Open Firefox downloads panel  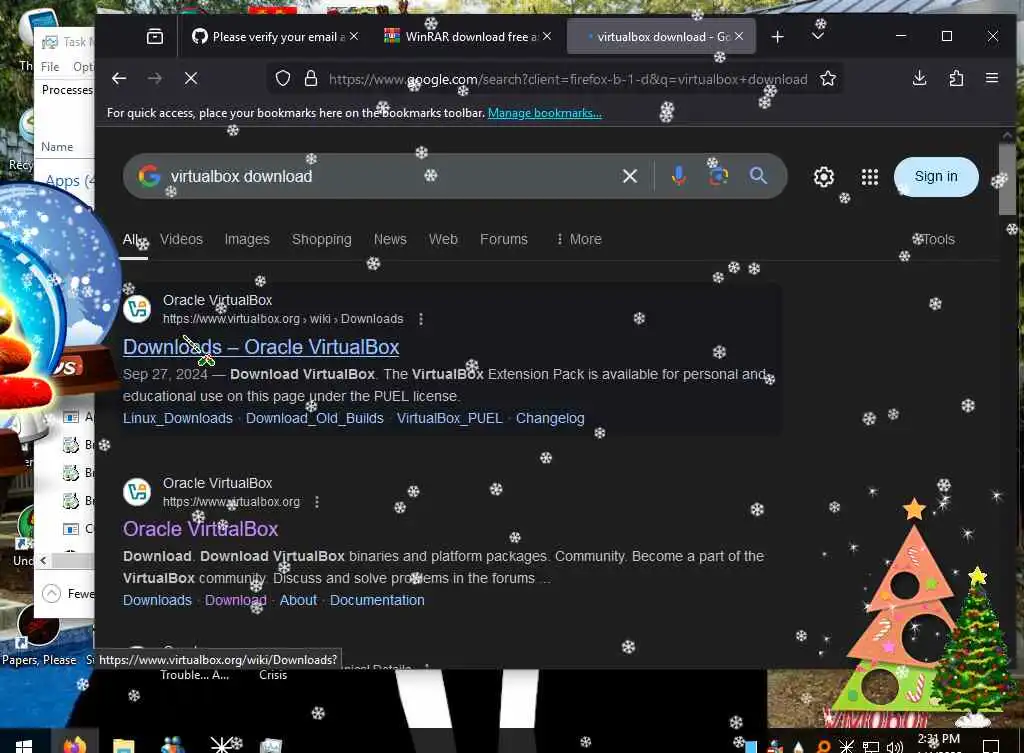pos(920,78)
